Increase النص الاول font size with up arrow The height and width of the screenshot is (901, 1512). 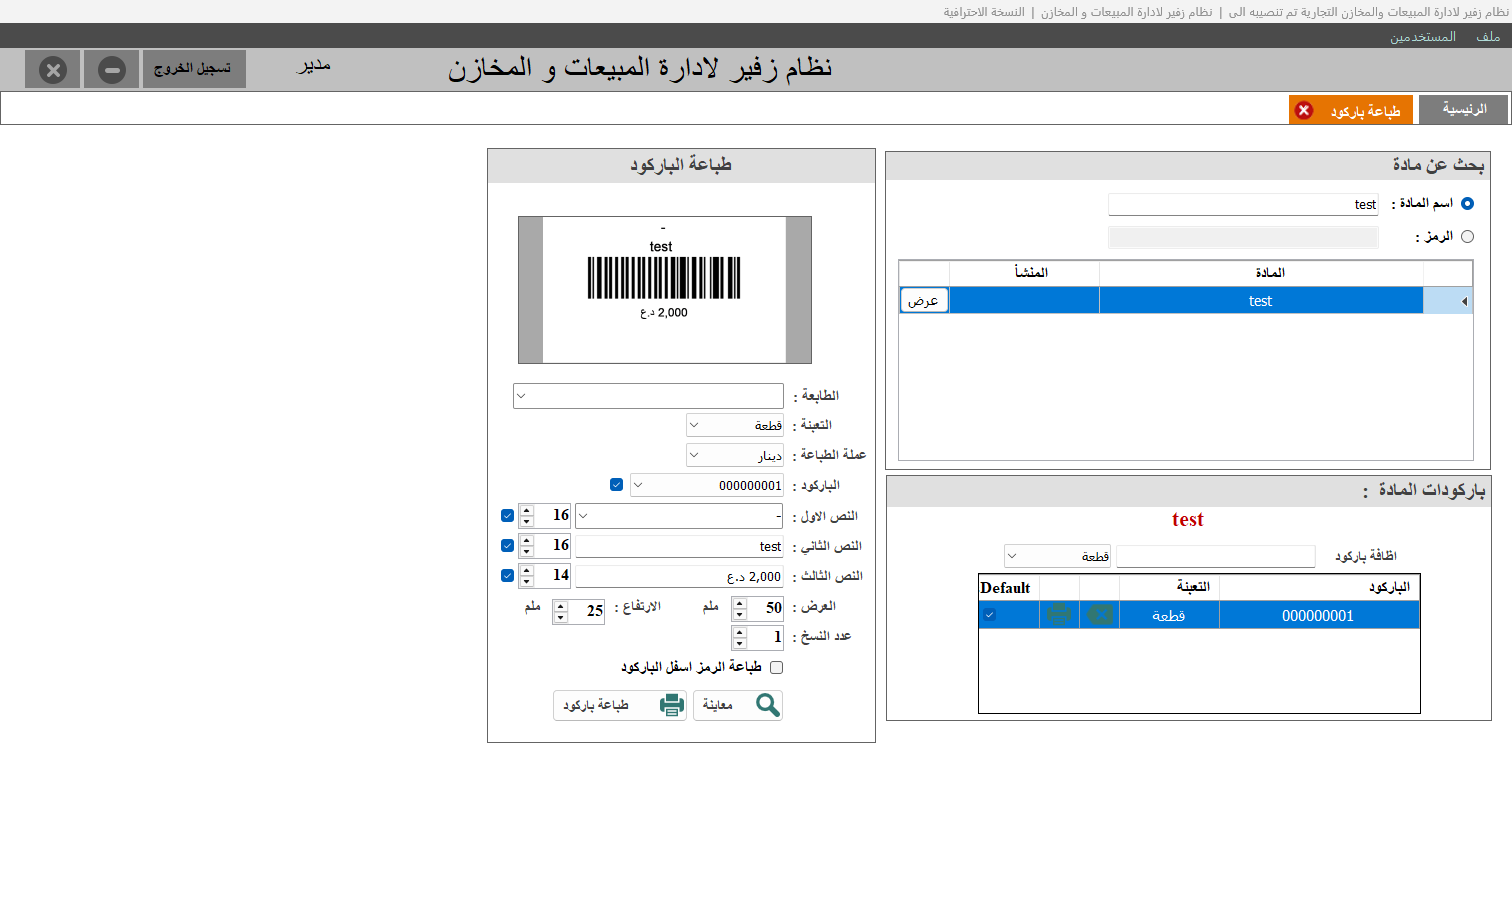click(527, 510)
